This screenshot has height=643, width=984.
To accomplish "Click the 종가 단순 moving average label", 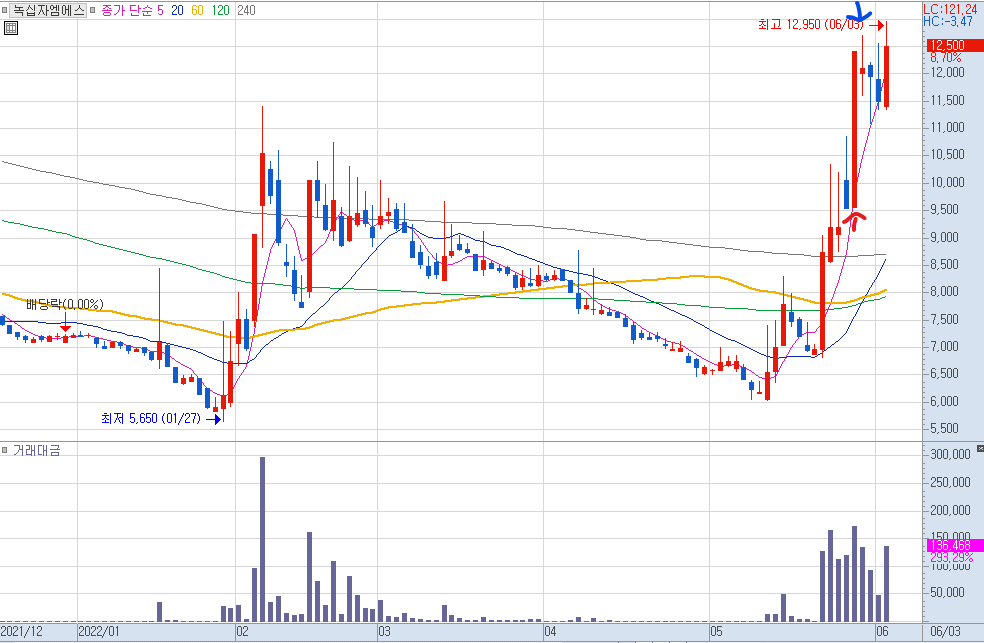I will tap(127, 10).
